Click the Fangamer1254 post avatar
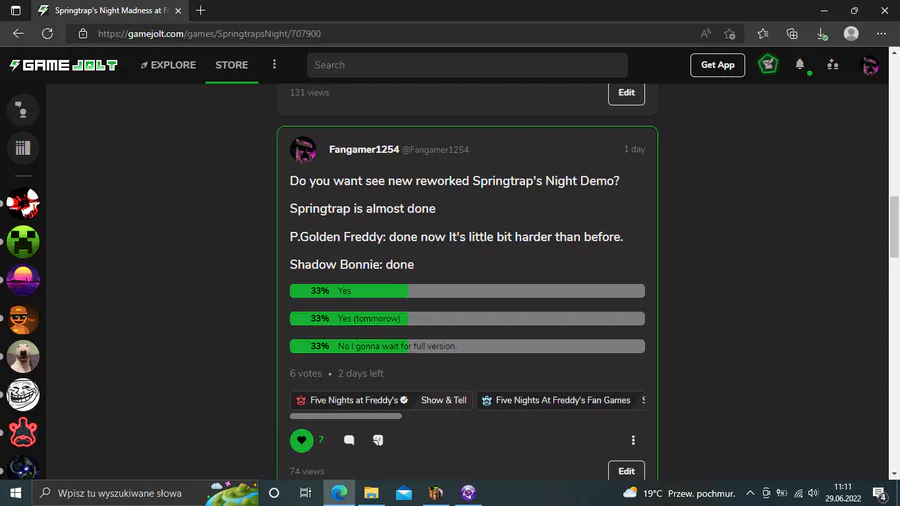This screenshot has width=900, height=506. pos(303,150)
